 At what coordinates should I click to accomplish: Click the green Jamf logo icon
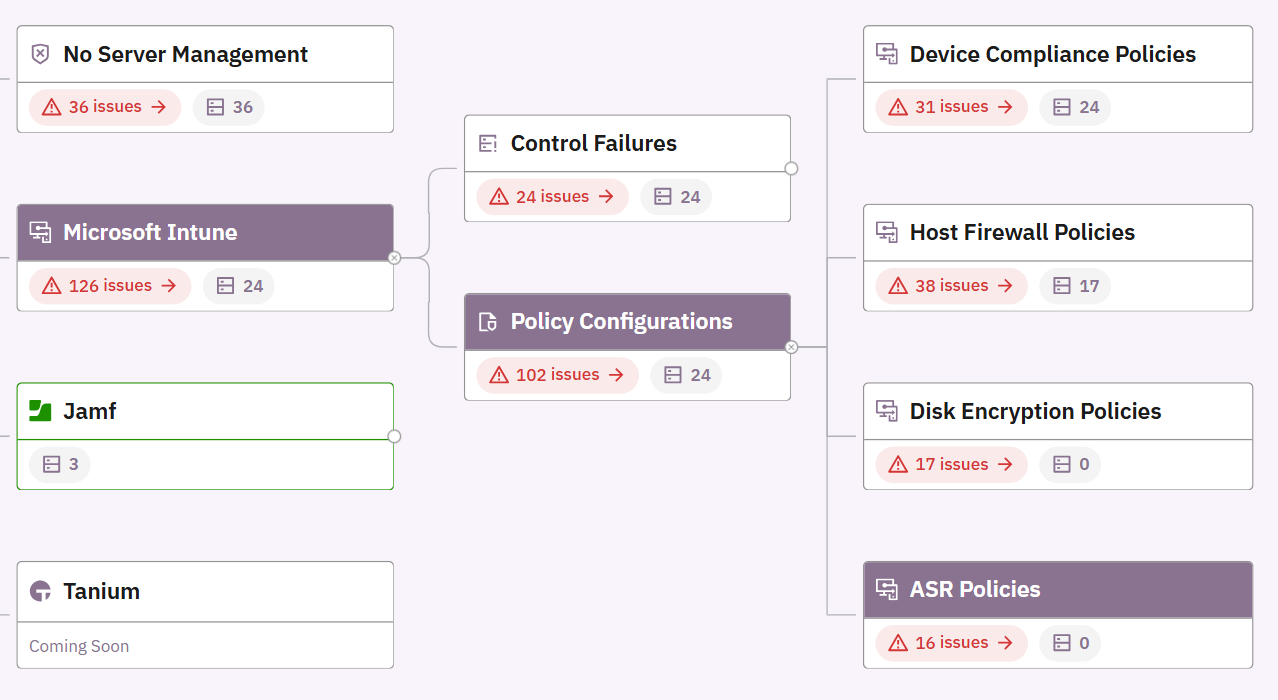pos(40,410)
